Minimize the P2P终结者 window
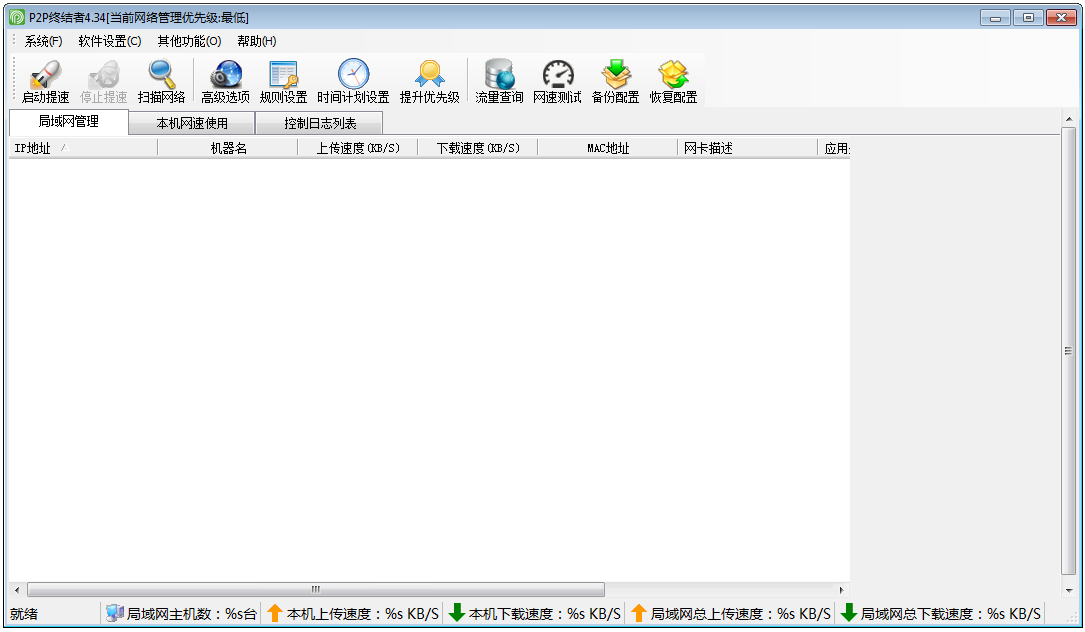The width and height of the screenshot is (1085, 632). click(996, 18)
